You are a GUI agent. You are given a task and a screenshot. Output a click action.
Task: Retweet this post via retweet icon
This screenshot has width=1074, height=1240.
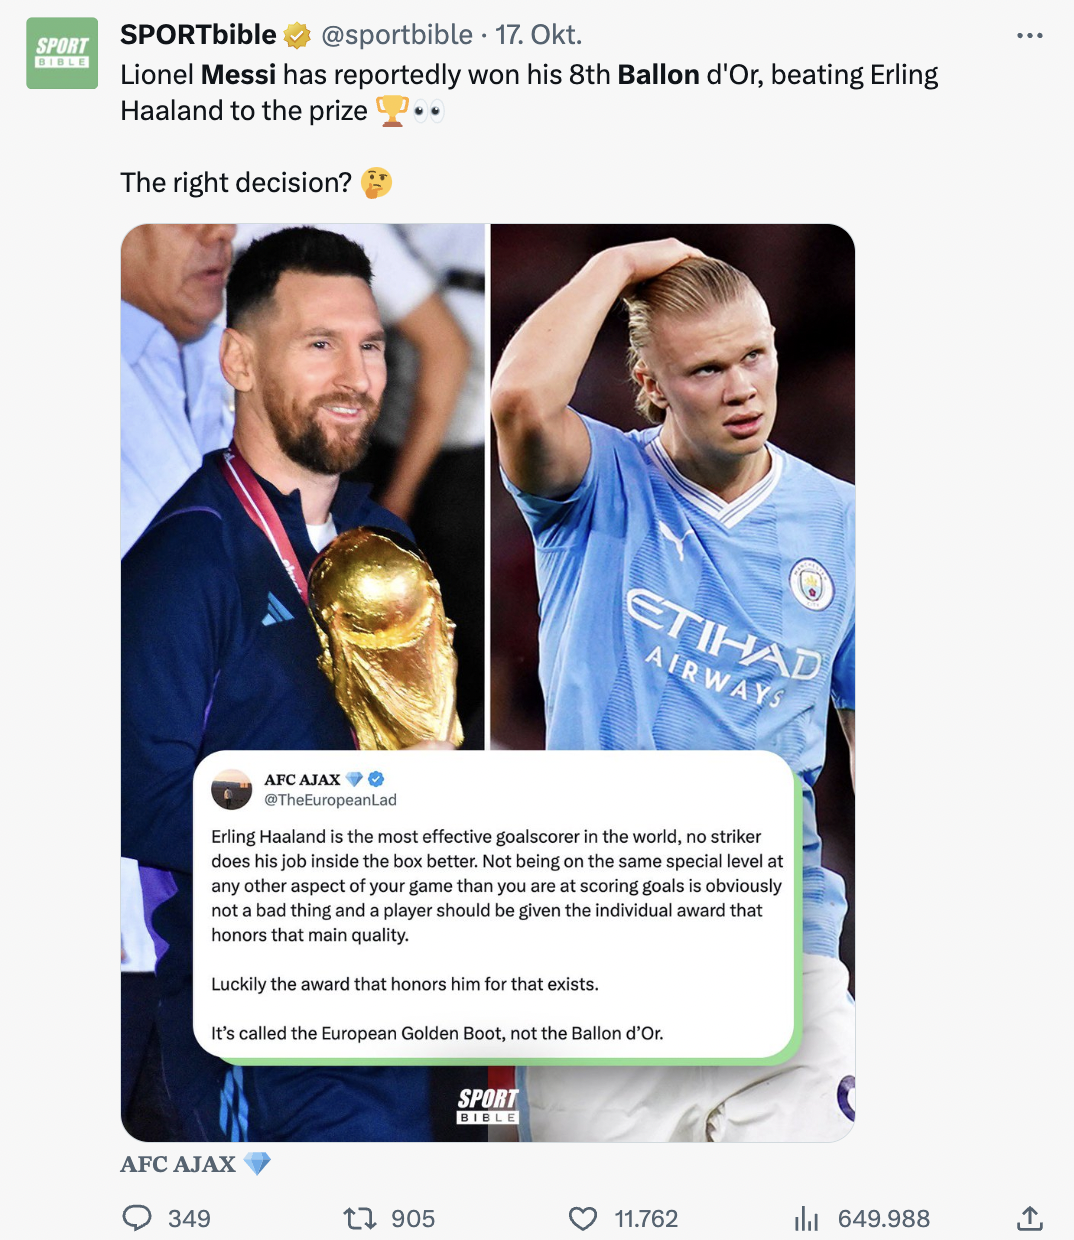coord(359,1218)
